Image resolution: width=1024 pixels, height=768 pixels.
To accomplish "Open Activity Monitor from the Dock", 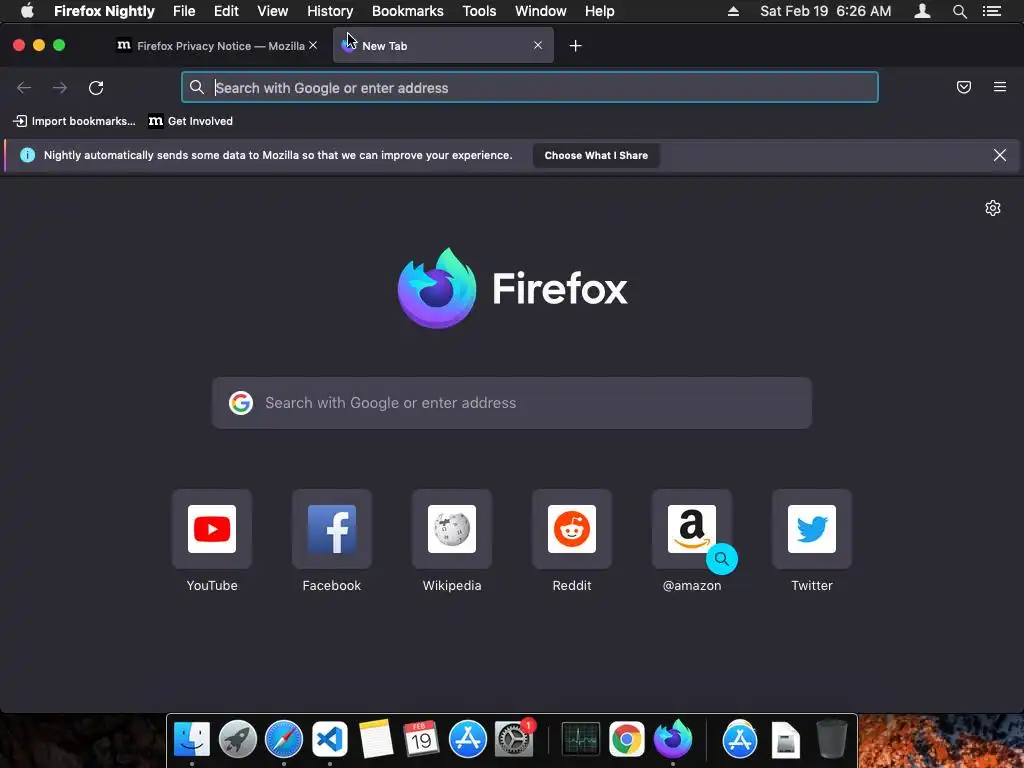I will 581,739.
